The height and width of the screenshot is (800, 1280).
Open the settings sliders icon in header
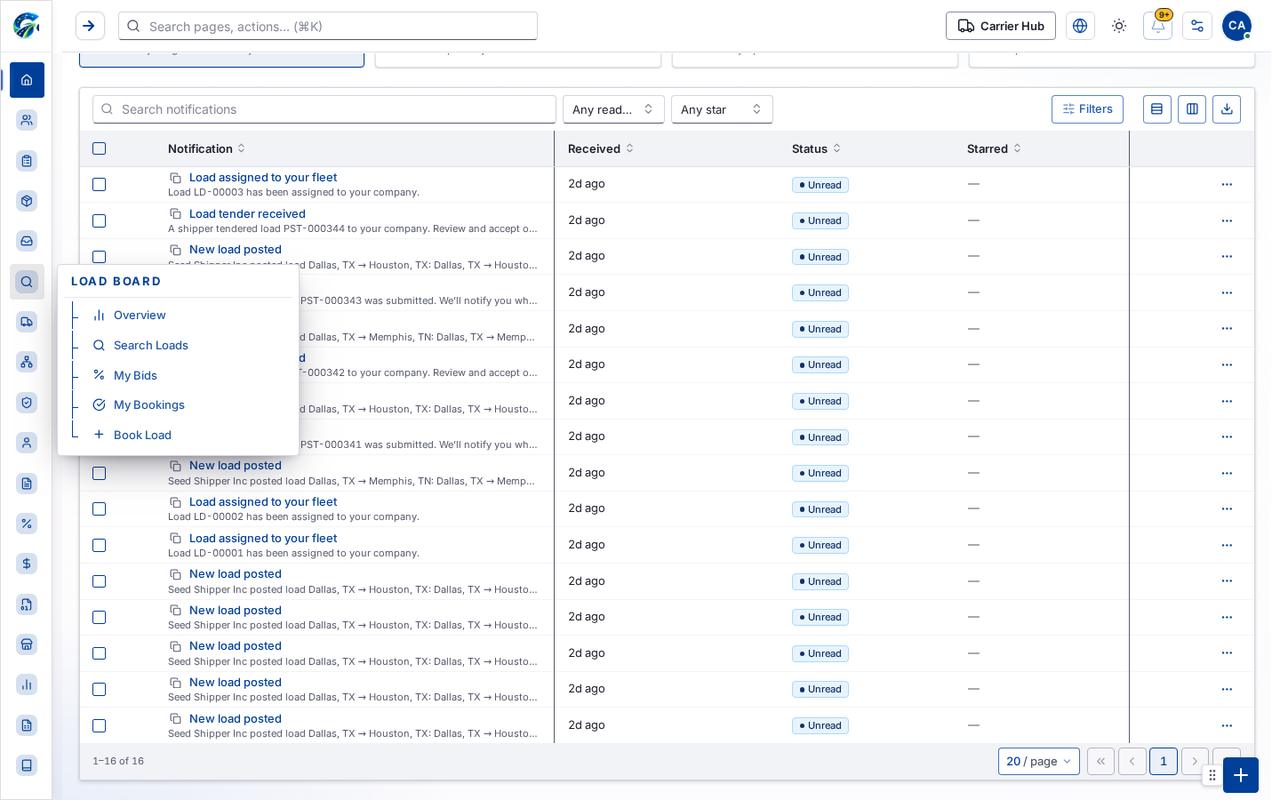point(1197,26)
